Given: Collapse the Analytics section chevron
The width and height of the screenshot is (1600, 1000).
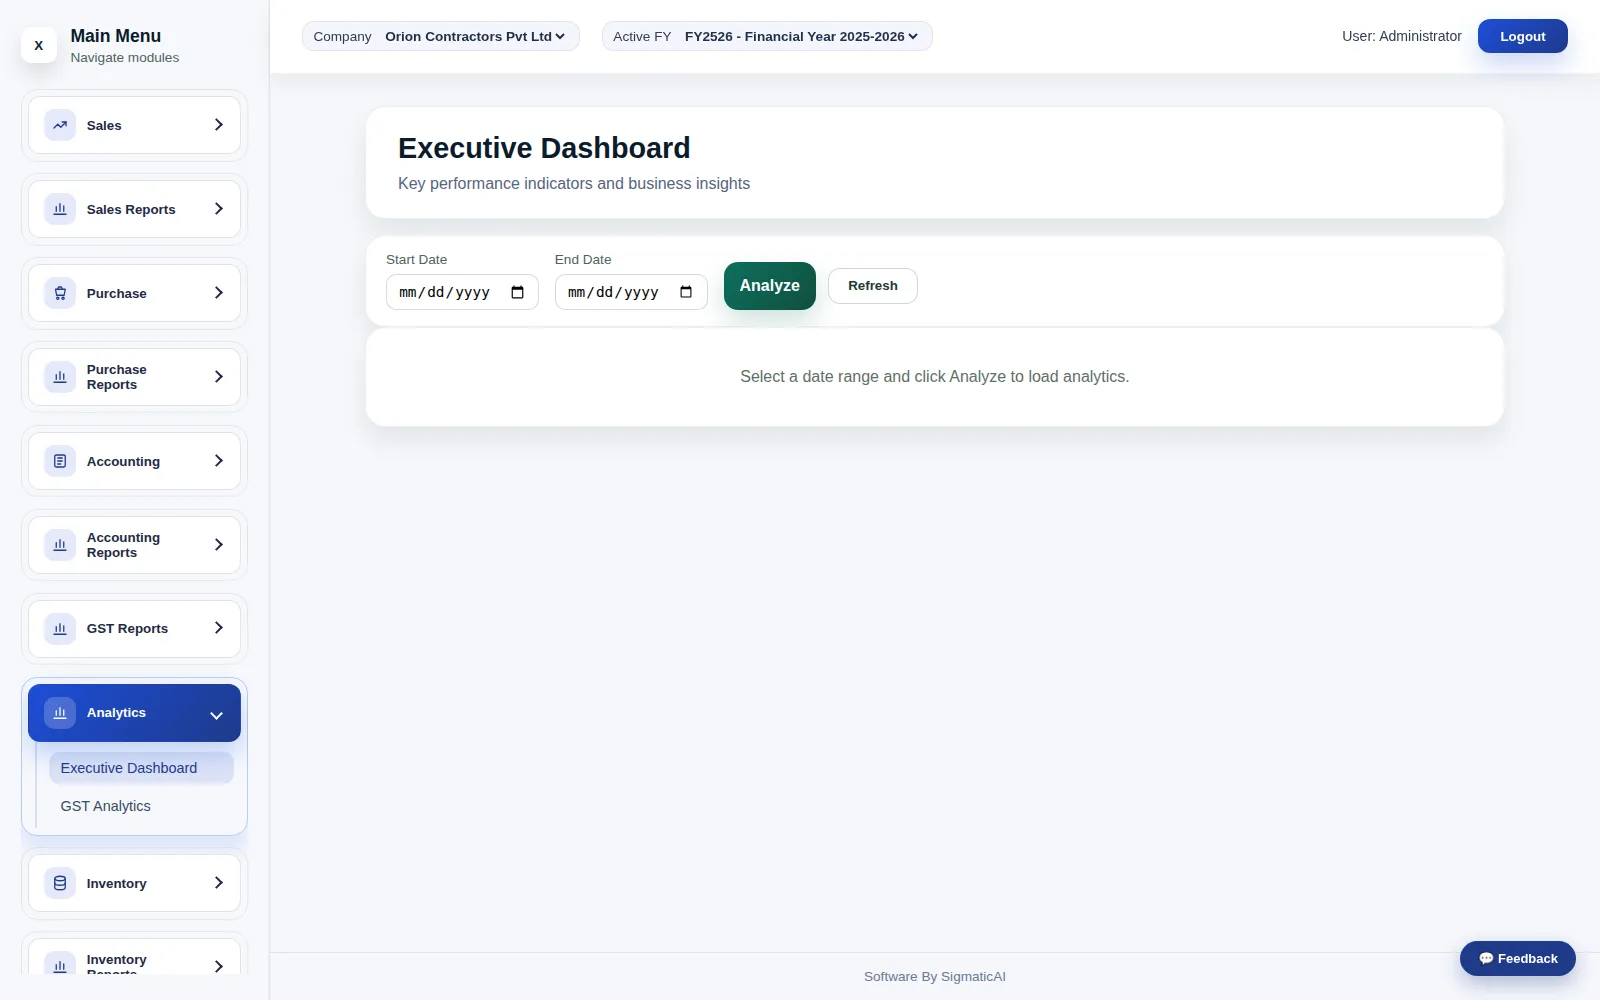Looking at the screenshot, I should pos(216,716).
